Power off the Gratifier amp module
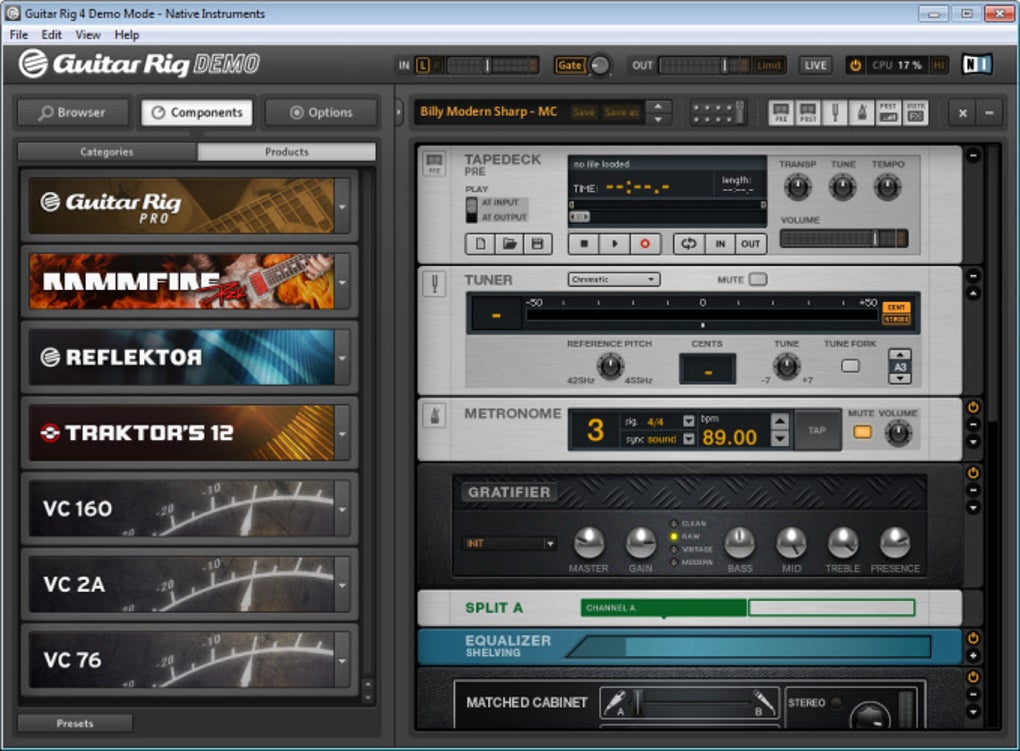 (973, 473)
